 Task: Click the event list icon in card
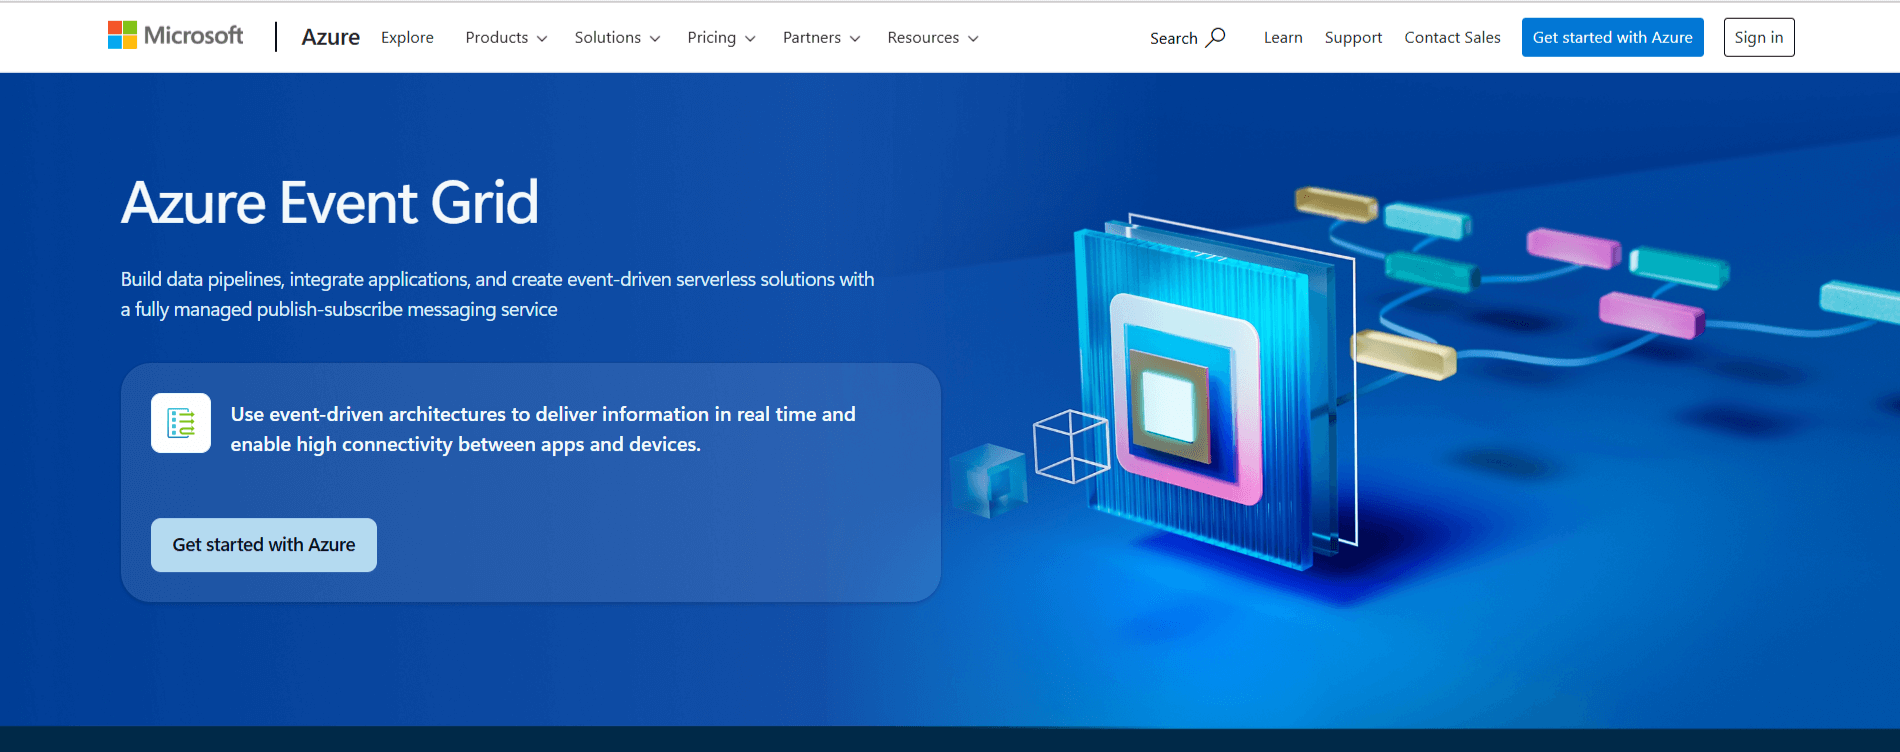[181, 423]
